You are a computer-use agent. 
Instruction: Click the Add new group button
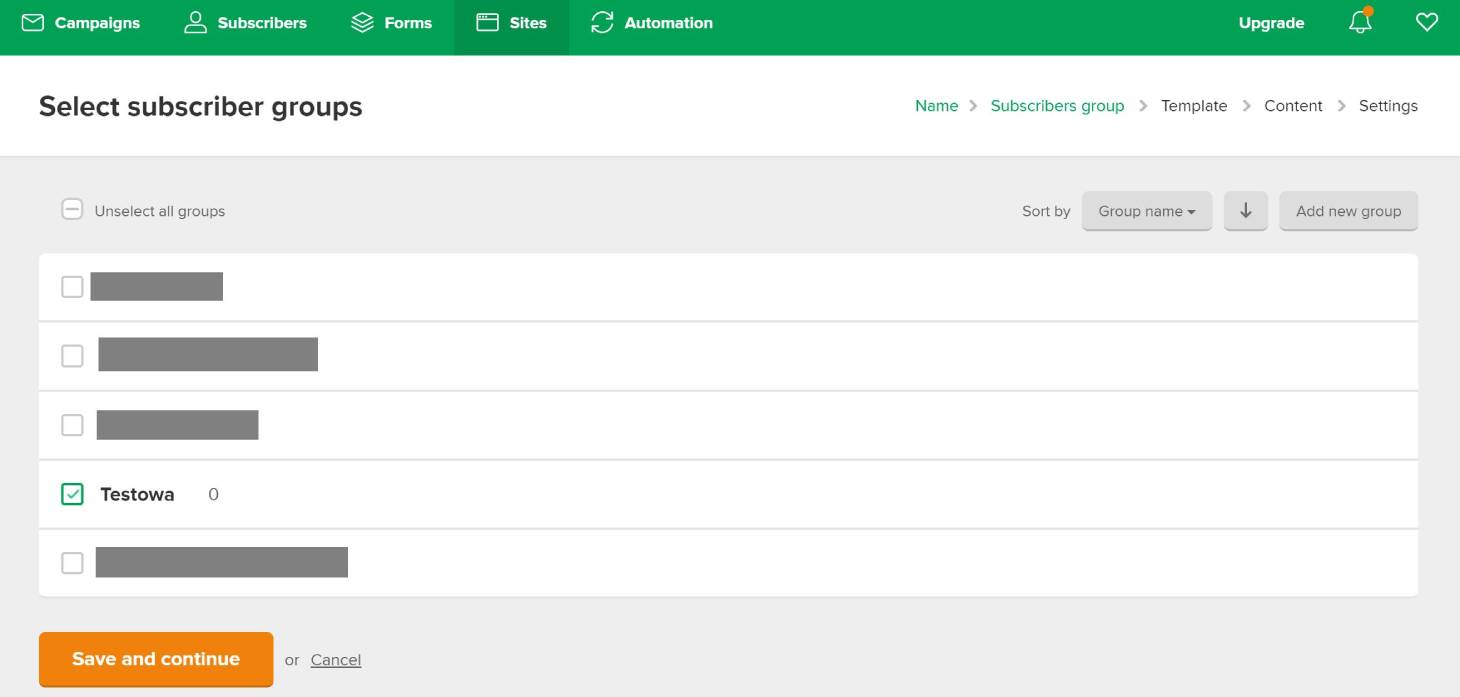pyautogui.click(x=1348, y=211)
